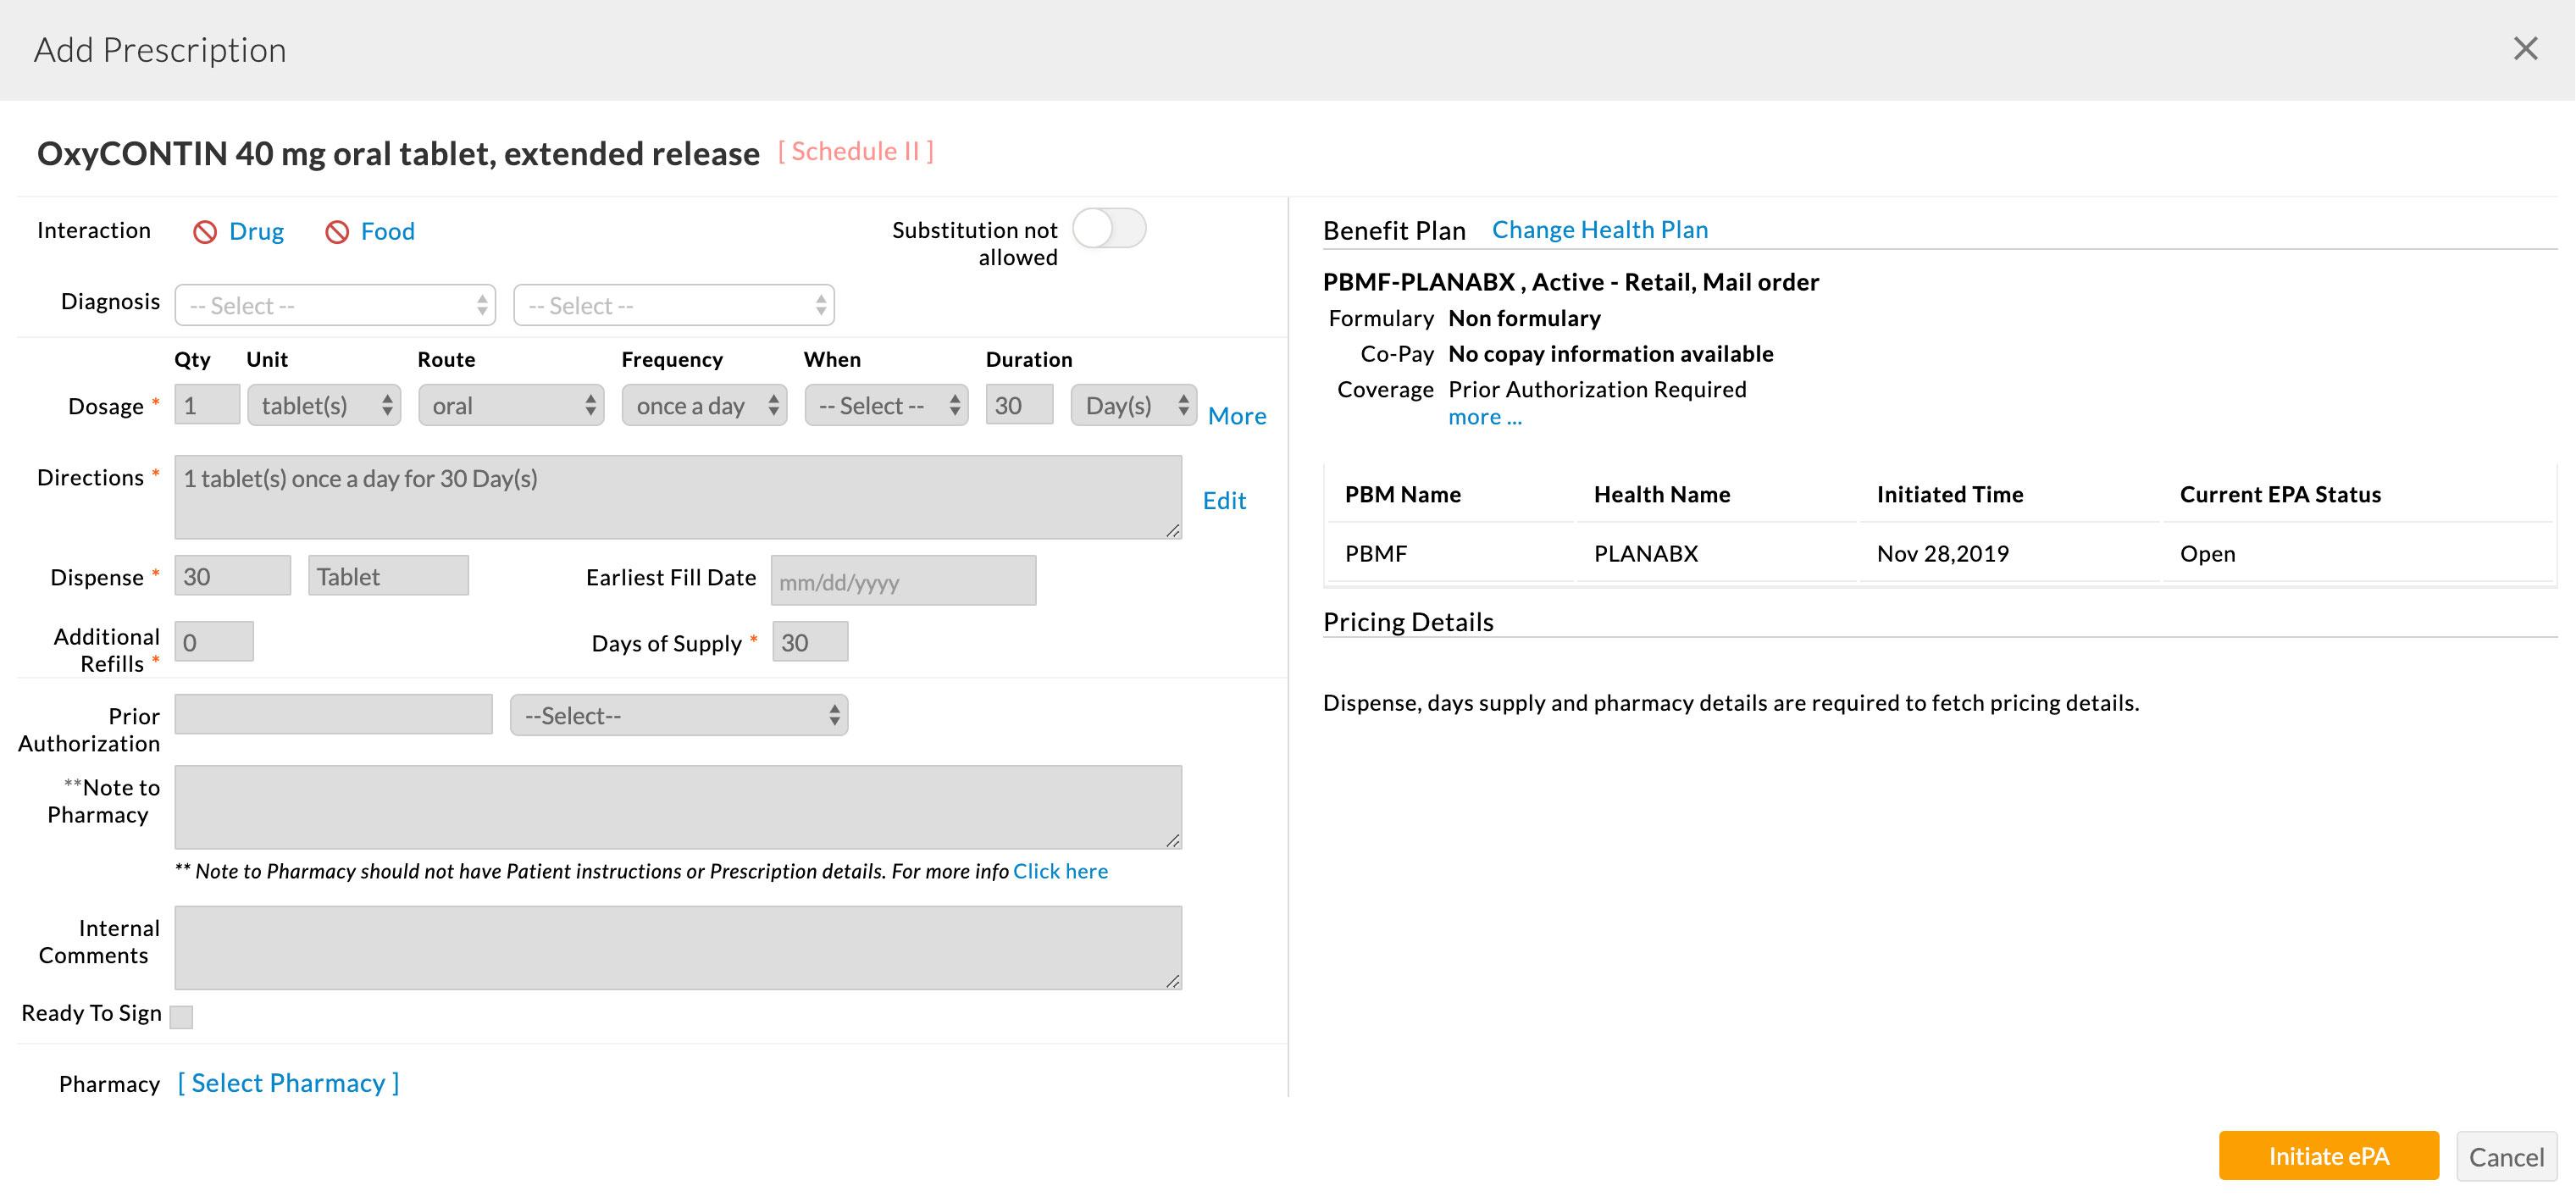This screenshot has width=2576, height=1197.
Task: Click the Drug interaction prohibited icon
Action: pos(205,232)
